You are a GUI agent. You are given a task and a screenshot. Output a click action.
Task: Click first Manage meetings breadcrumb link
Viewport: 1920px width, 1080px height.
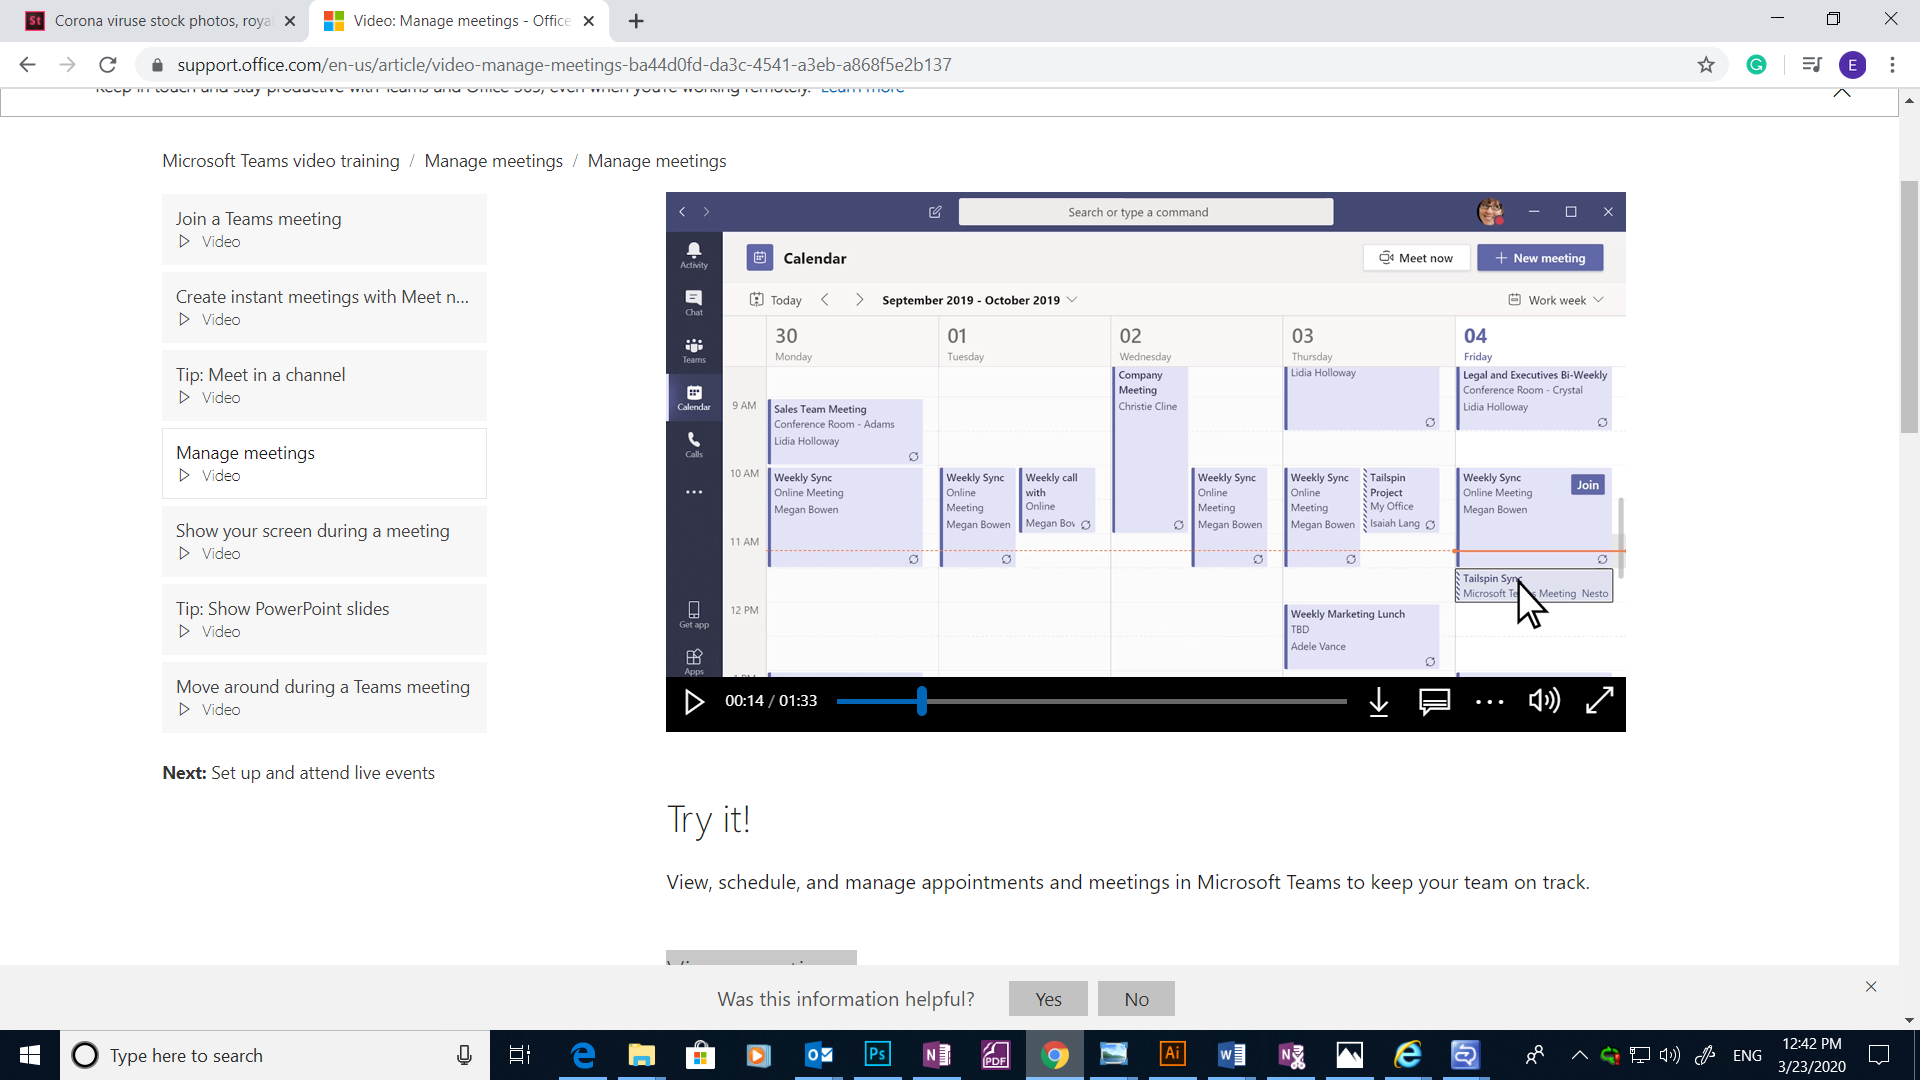pyautogui.click(x=493, y=161)
